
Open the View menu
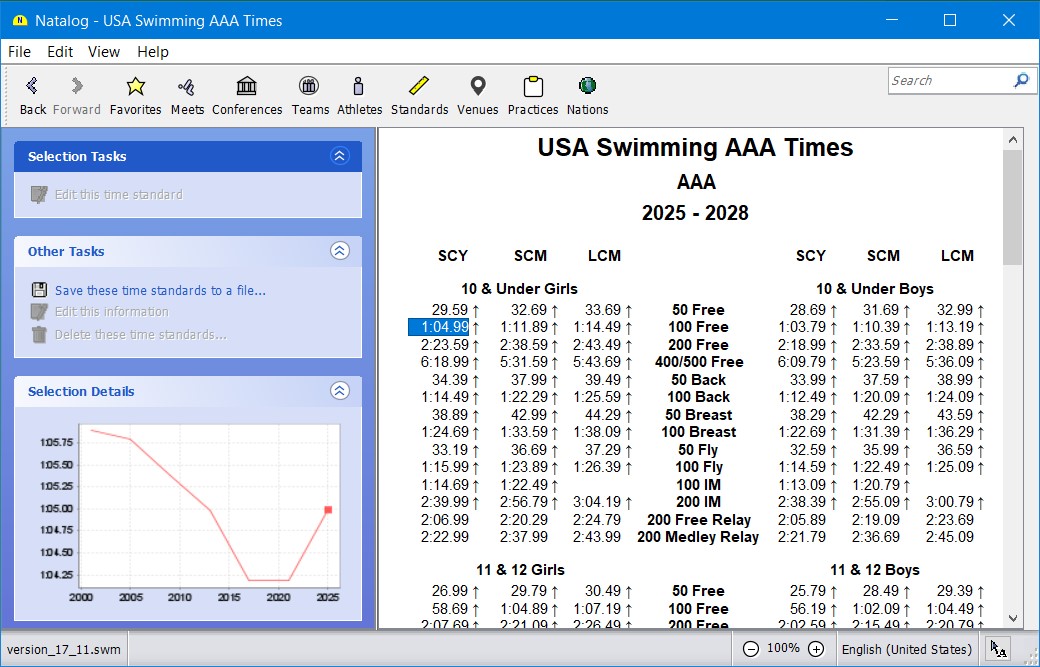[x=104, y=52]
